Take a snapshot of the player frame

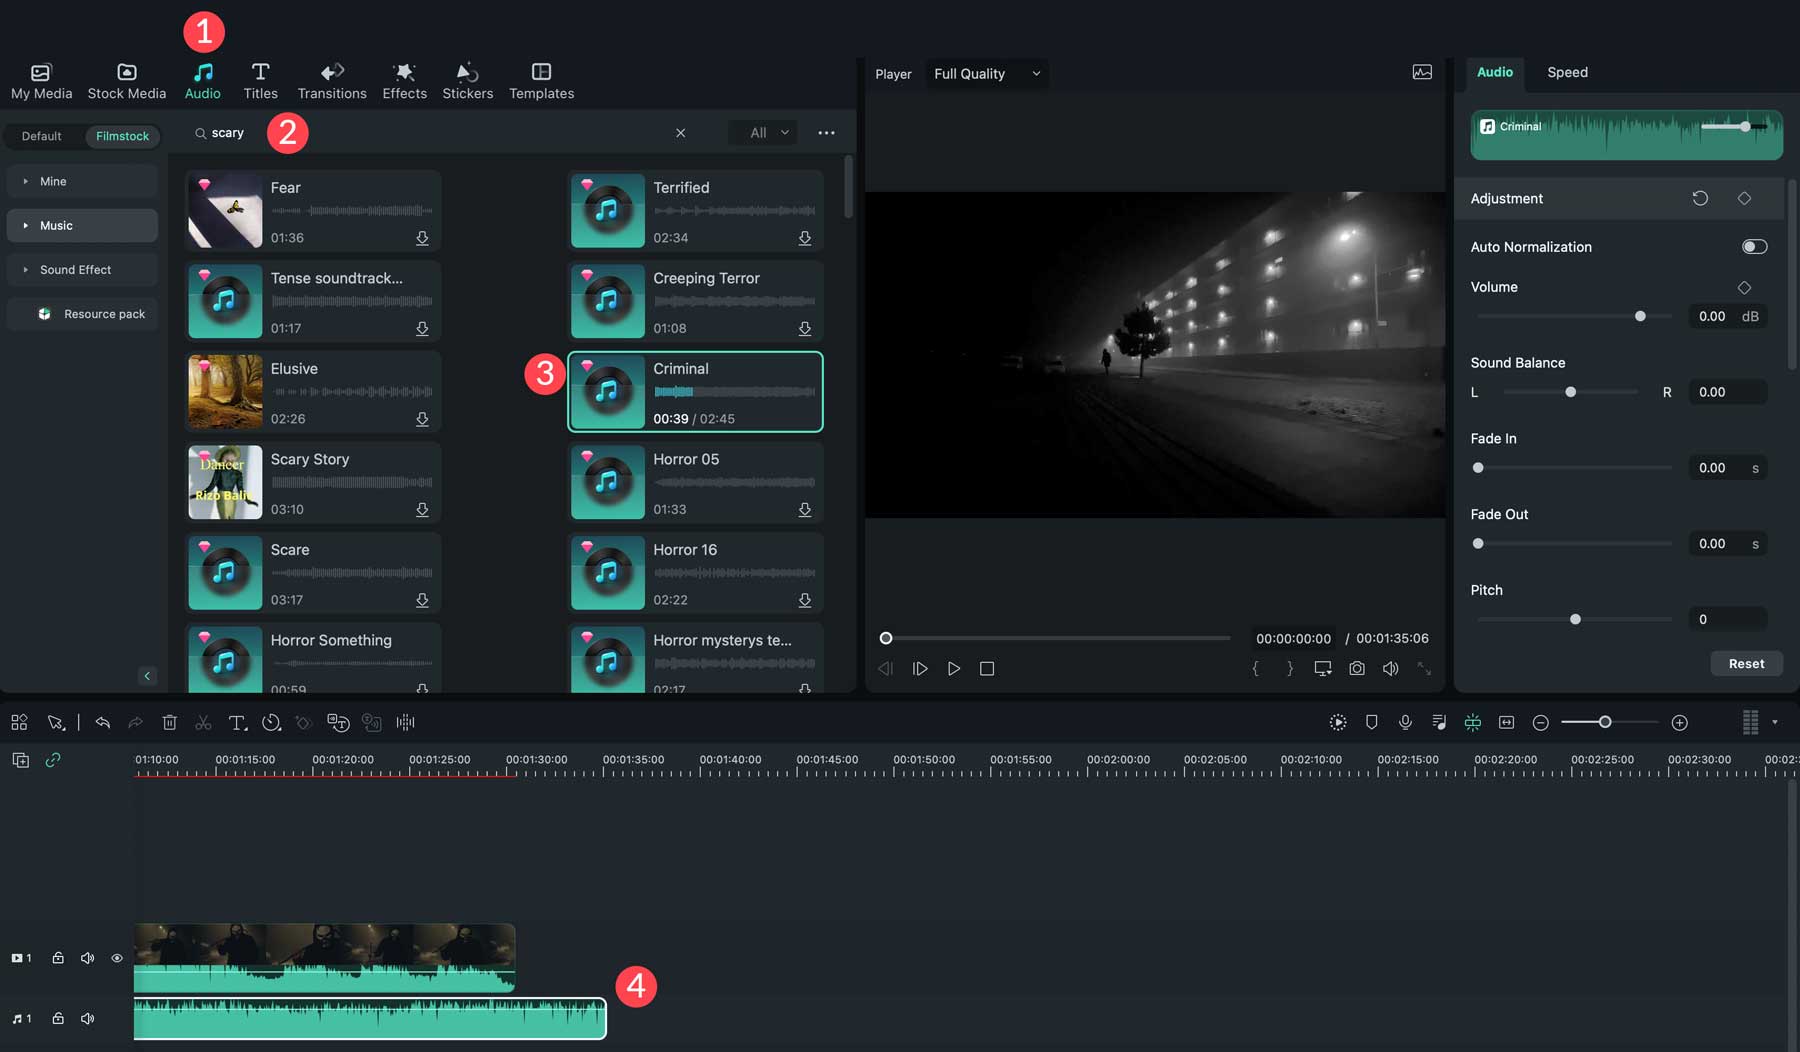tap(1356, 668)
